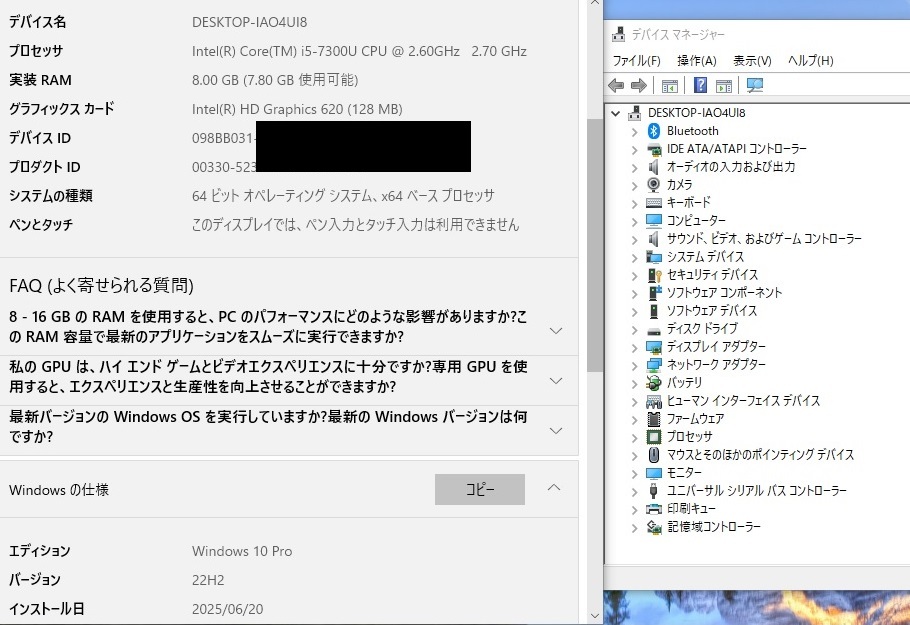The height and width of the screenshot is (625, 910).
Task: Open the 操作(A) menu
Action: (696, 60)
